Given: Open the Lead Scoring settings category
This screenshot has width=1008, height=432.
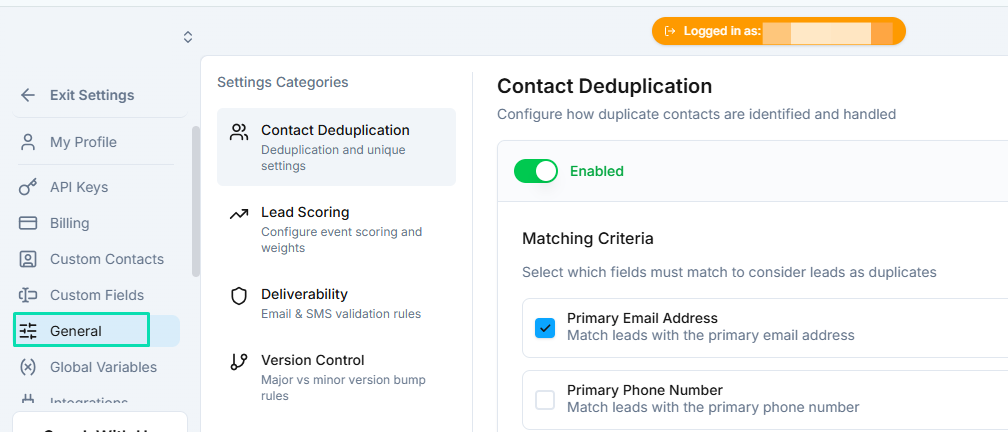Looking at the screenshot, I should [336, 229].
